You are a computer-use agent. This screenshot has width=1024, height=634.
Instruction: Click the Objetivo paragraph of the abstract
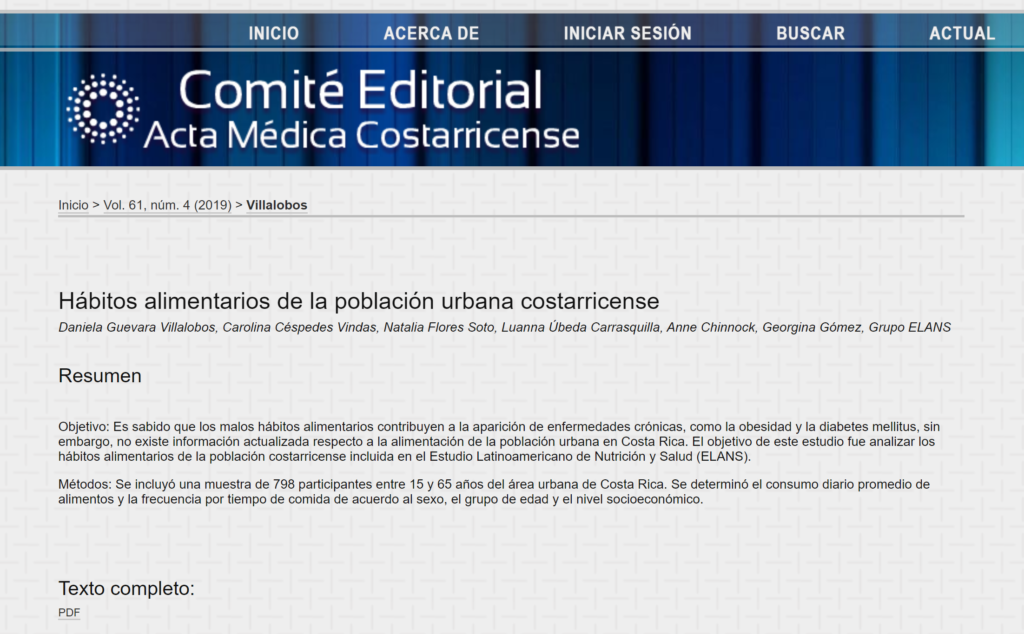(499, 441)
